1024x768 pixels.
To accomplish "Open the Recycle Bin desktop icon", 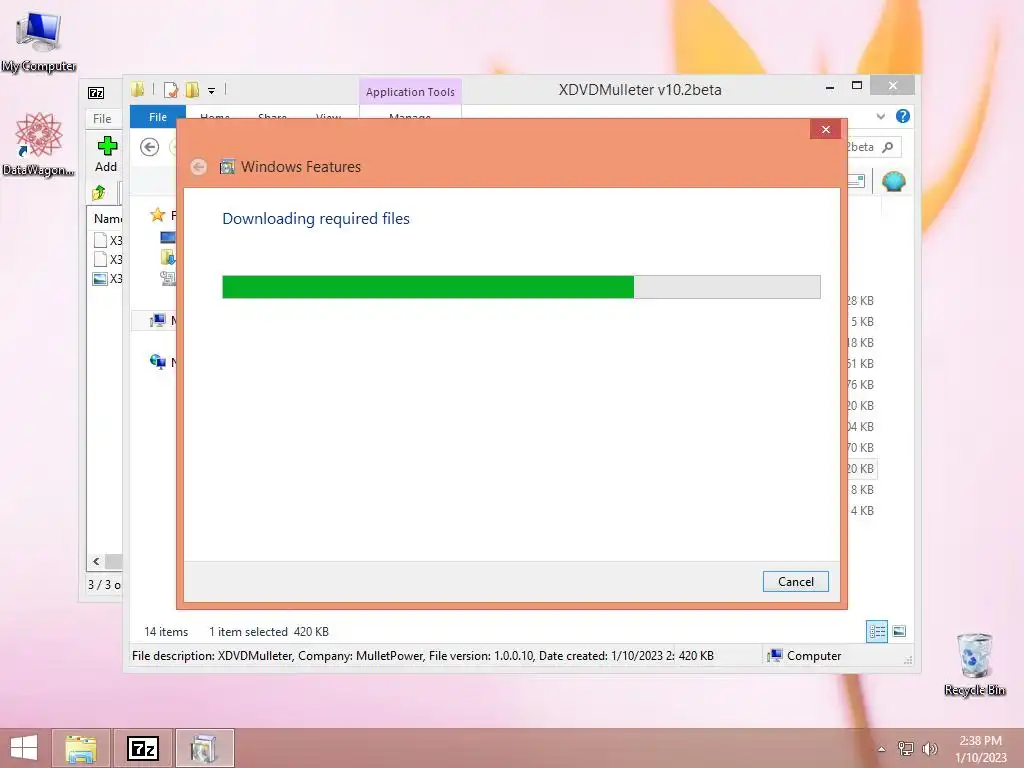I will click(x=974, y=664).
